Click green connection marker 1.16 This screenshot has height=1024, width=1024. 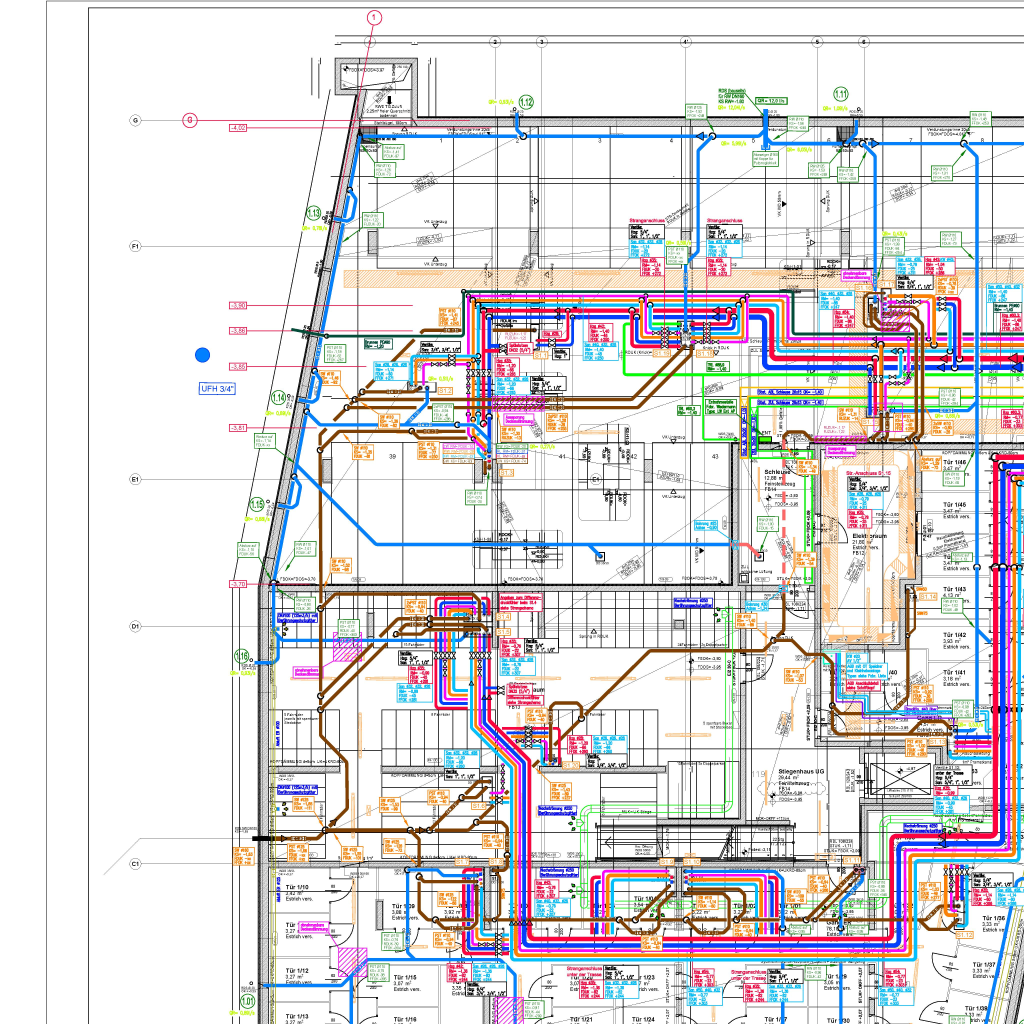click(x=241, y=656)
